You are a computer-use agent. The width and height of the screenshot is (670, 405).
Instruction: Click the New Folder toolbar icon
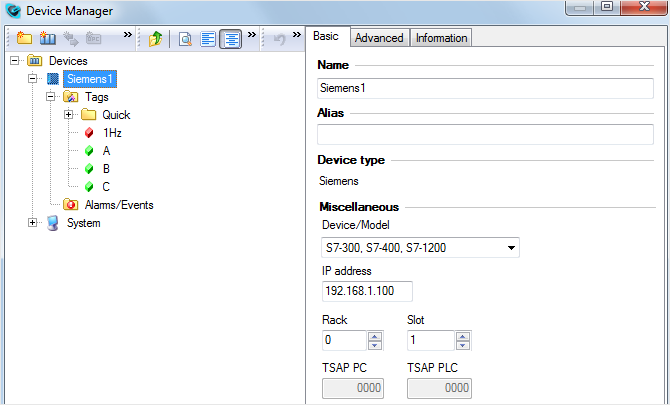(x=24, y=38)
